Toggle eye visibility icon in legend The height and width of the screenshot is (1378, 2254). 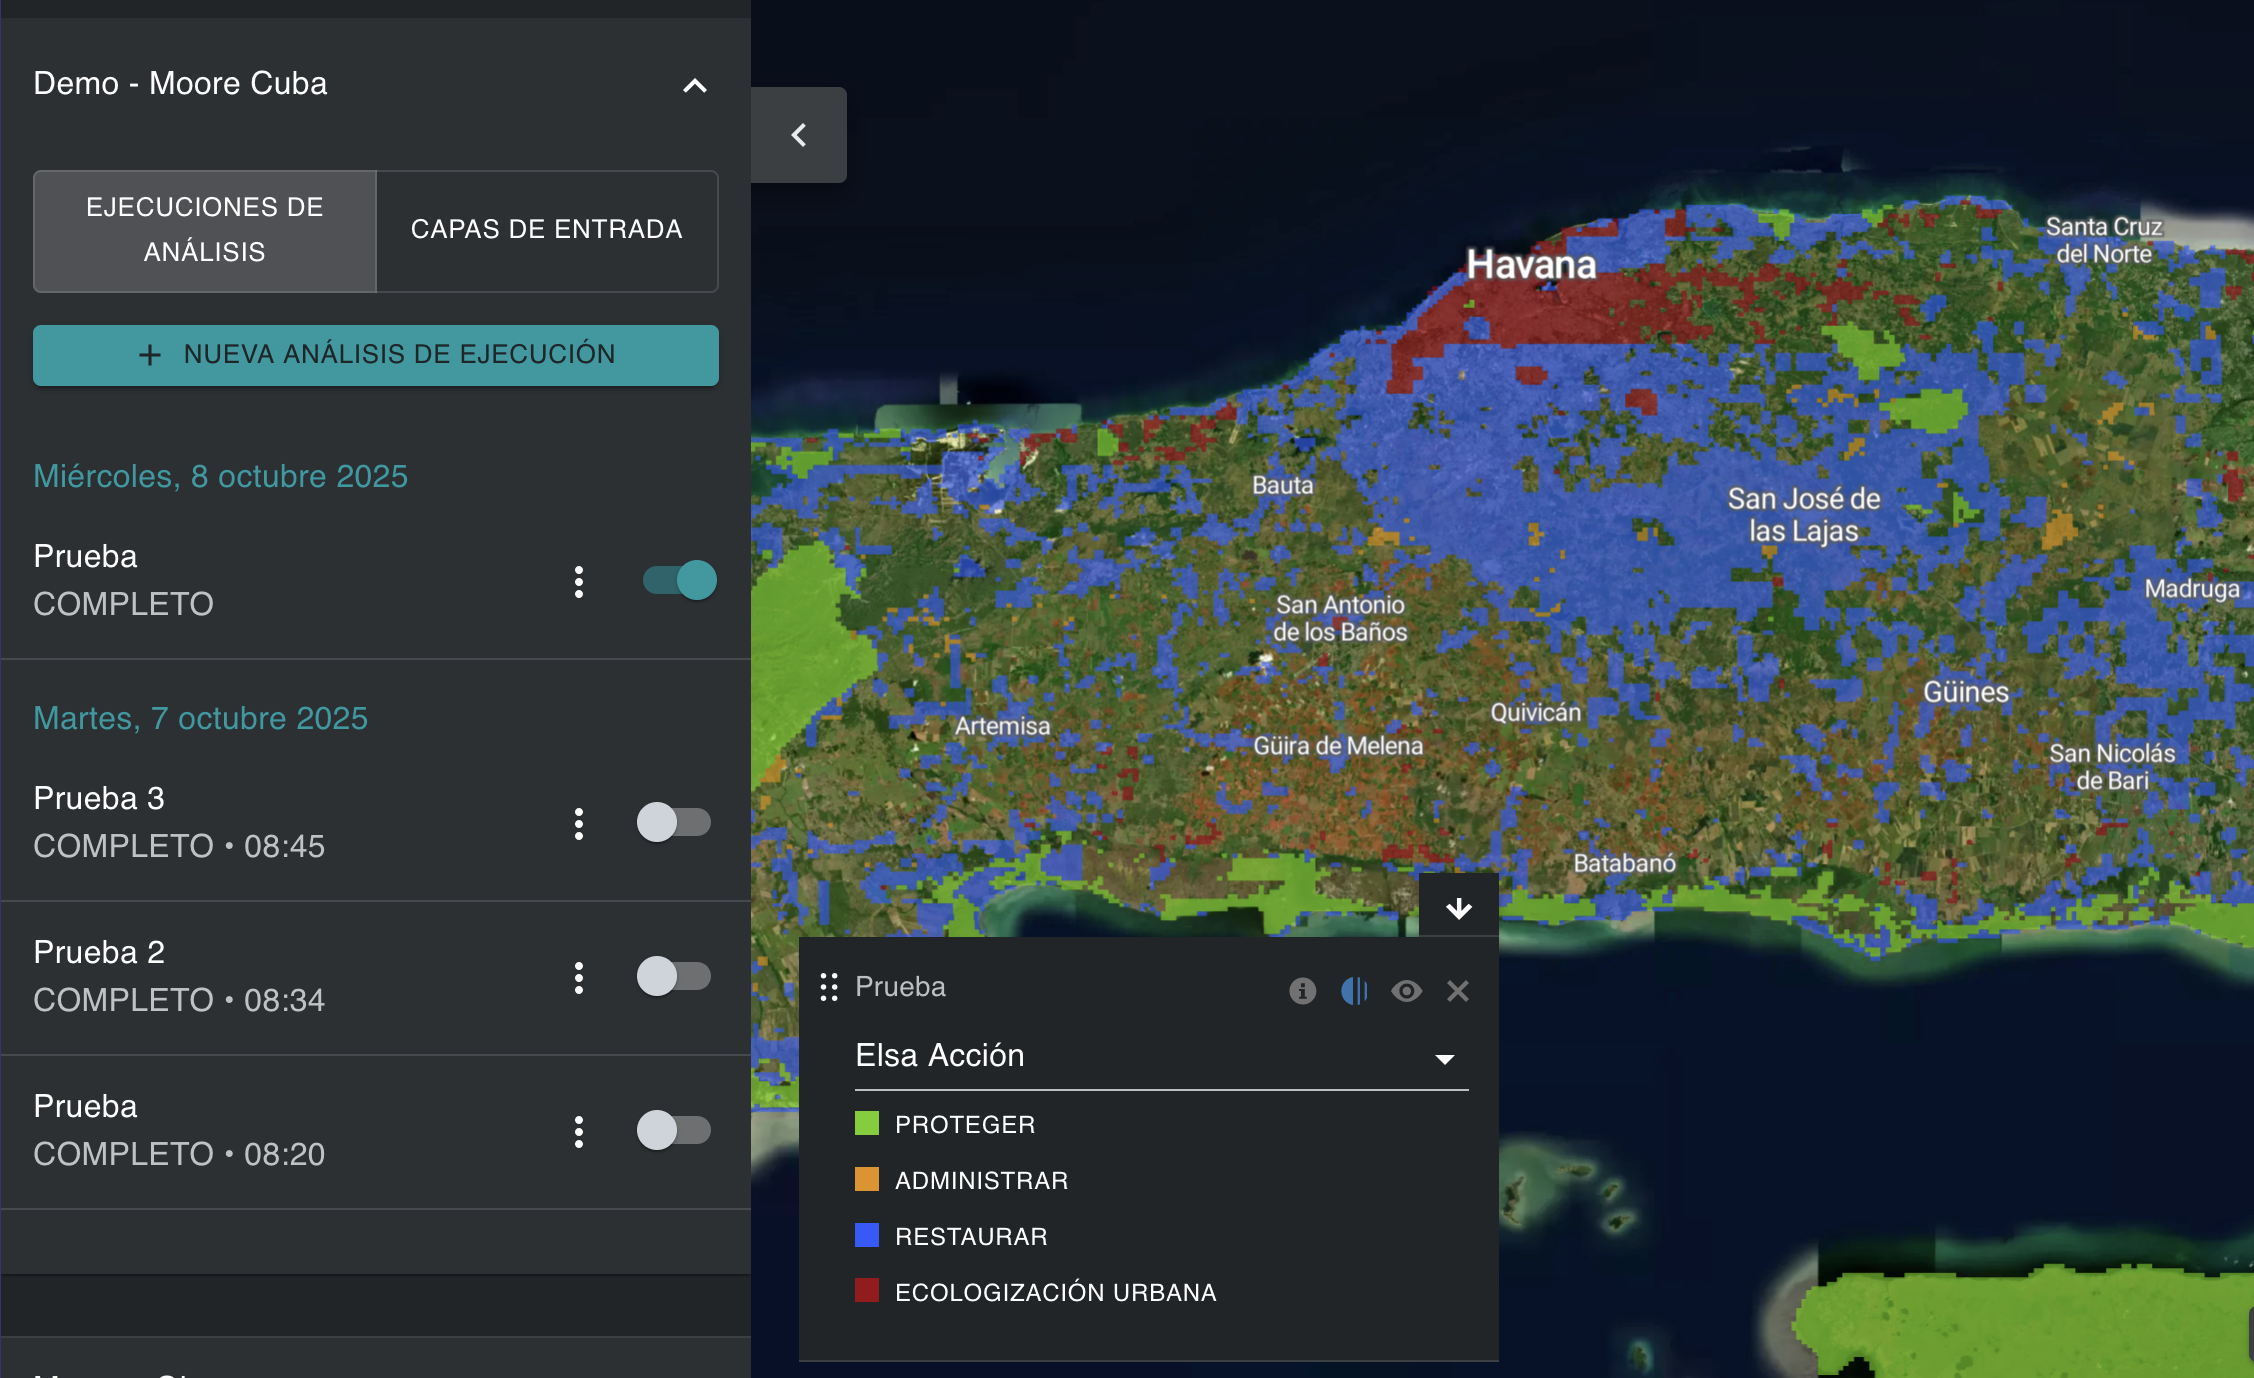1406,991
